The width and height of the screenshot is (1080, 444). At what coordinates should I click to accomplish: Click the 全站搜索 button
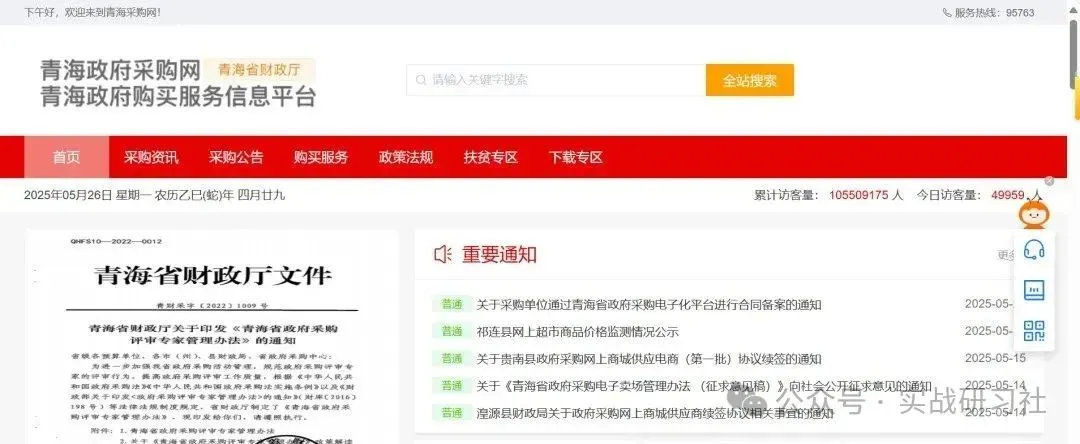(x=749, y=81)
